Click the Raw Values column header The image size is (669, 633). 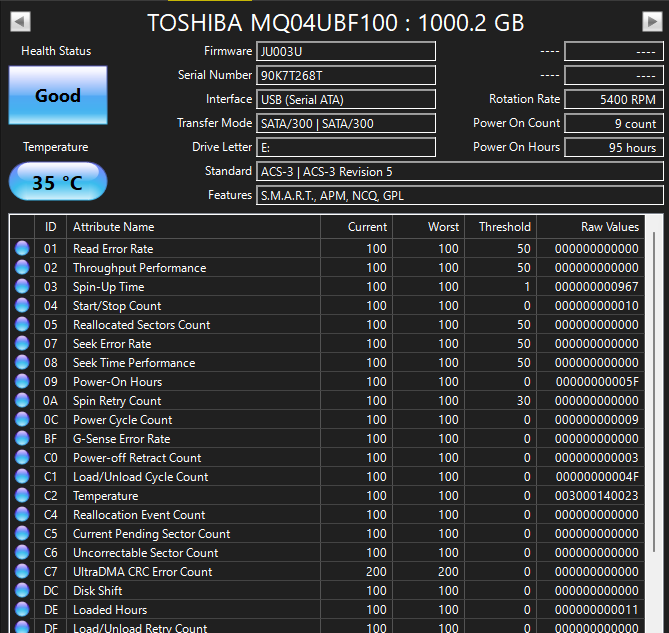click(x=590, y=226)
